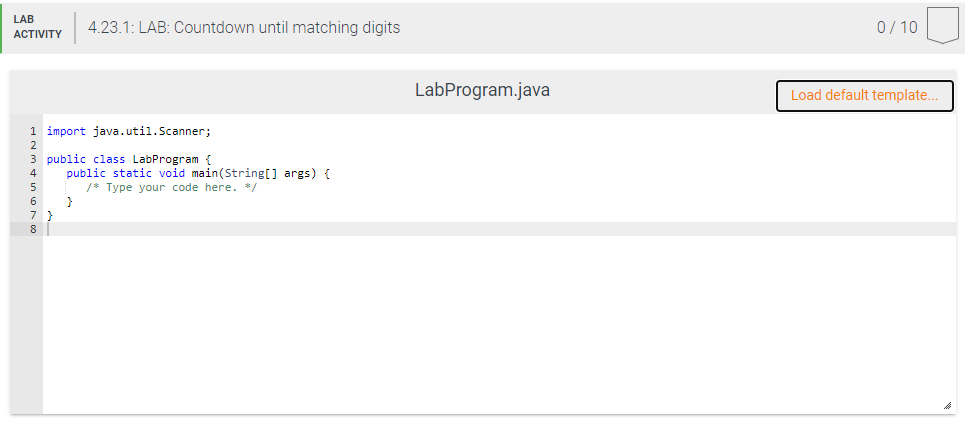This screenshot has height=426, width=965.
Task: Click the editor resize grip at bottom-right corner
Action: [x=947, y=405]
